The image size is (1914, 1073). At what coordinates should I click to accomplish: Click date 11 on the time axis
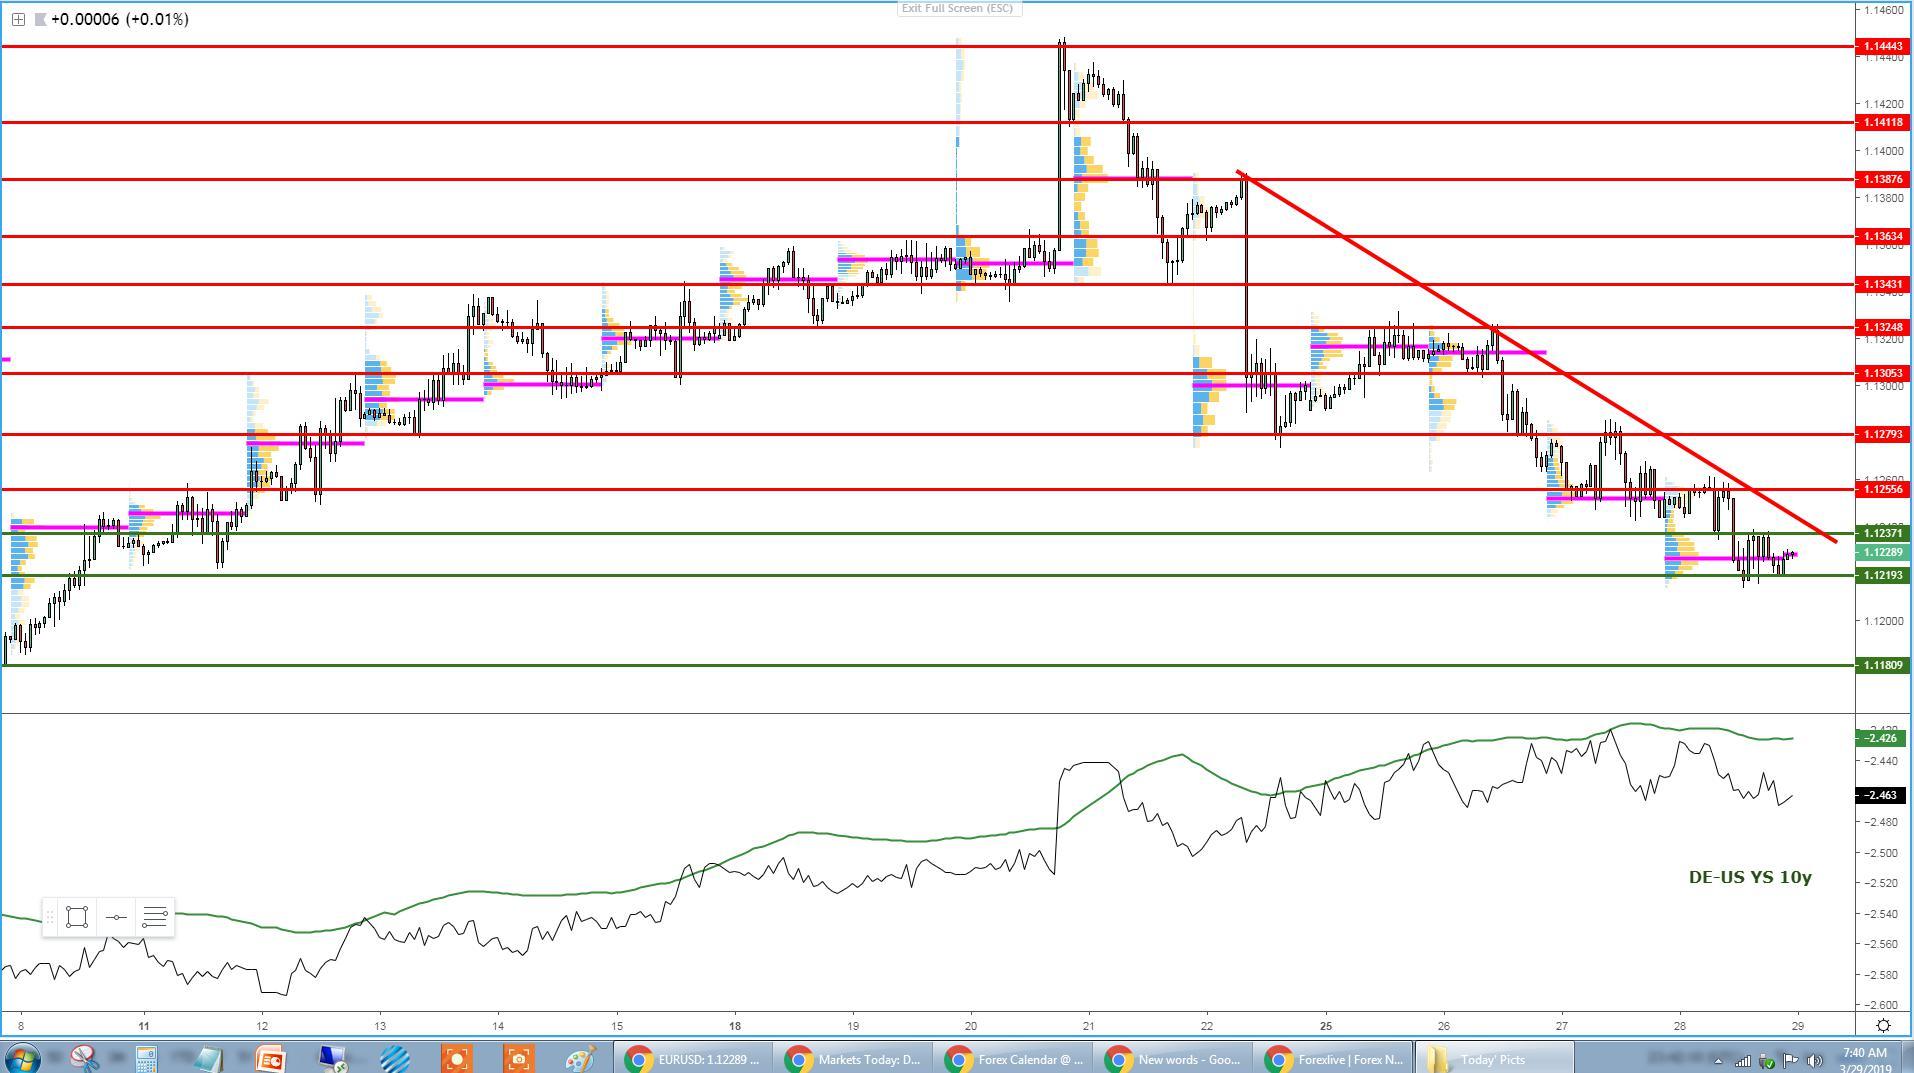click(144, 1025)
